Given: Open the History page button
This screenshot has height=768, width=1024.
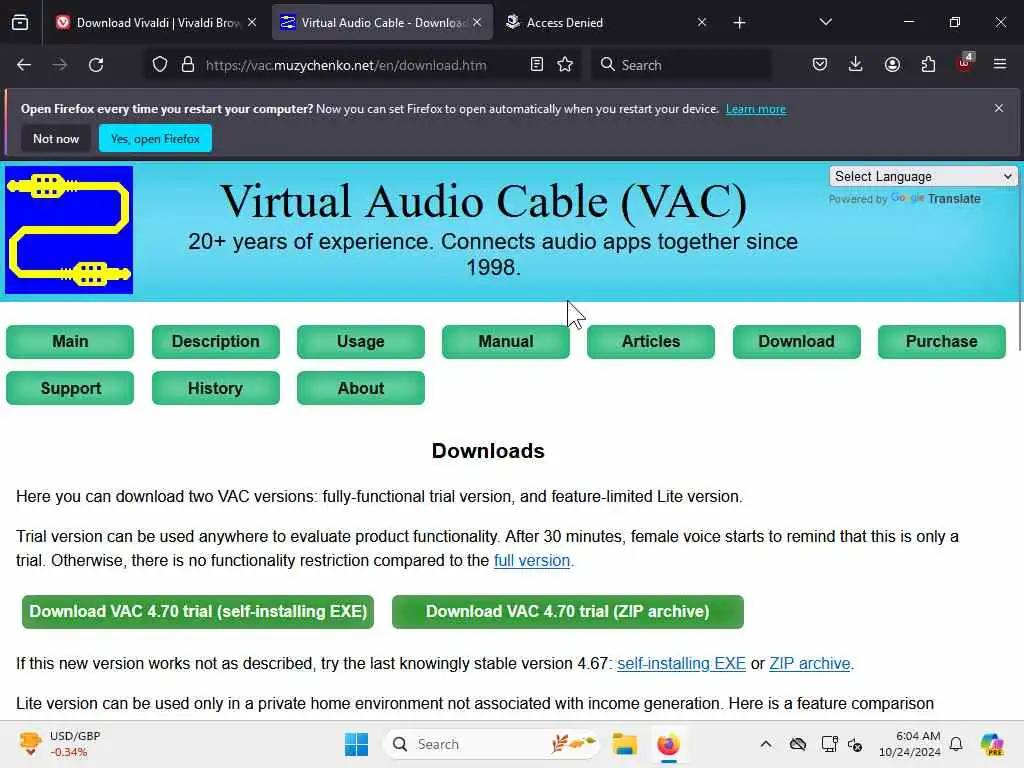Looking at the screenshot, I should tap(216, 388).
